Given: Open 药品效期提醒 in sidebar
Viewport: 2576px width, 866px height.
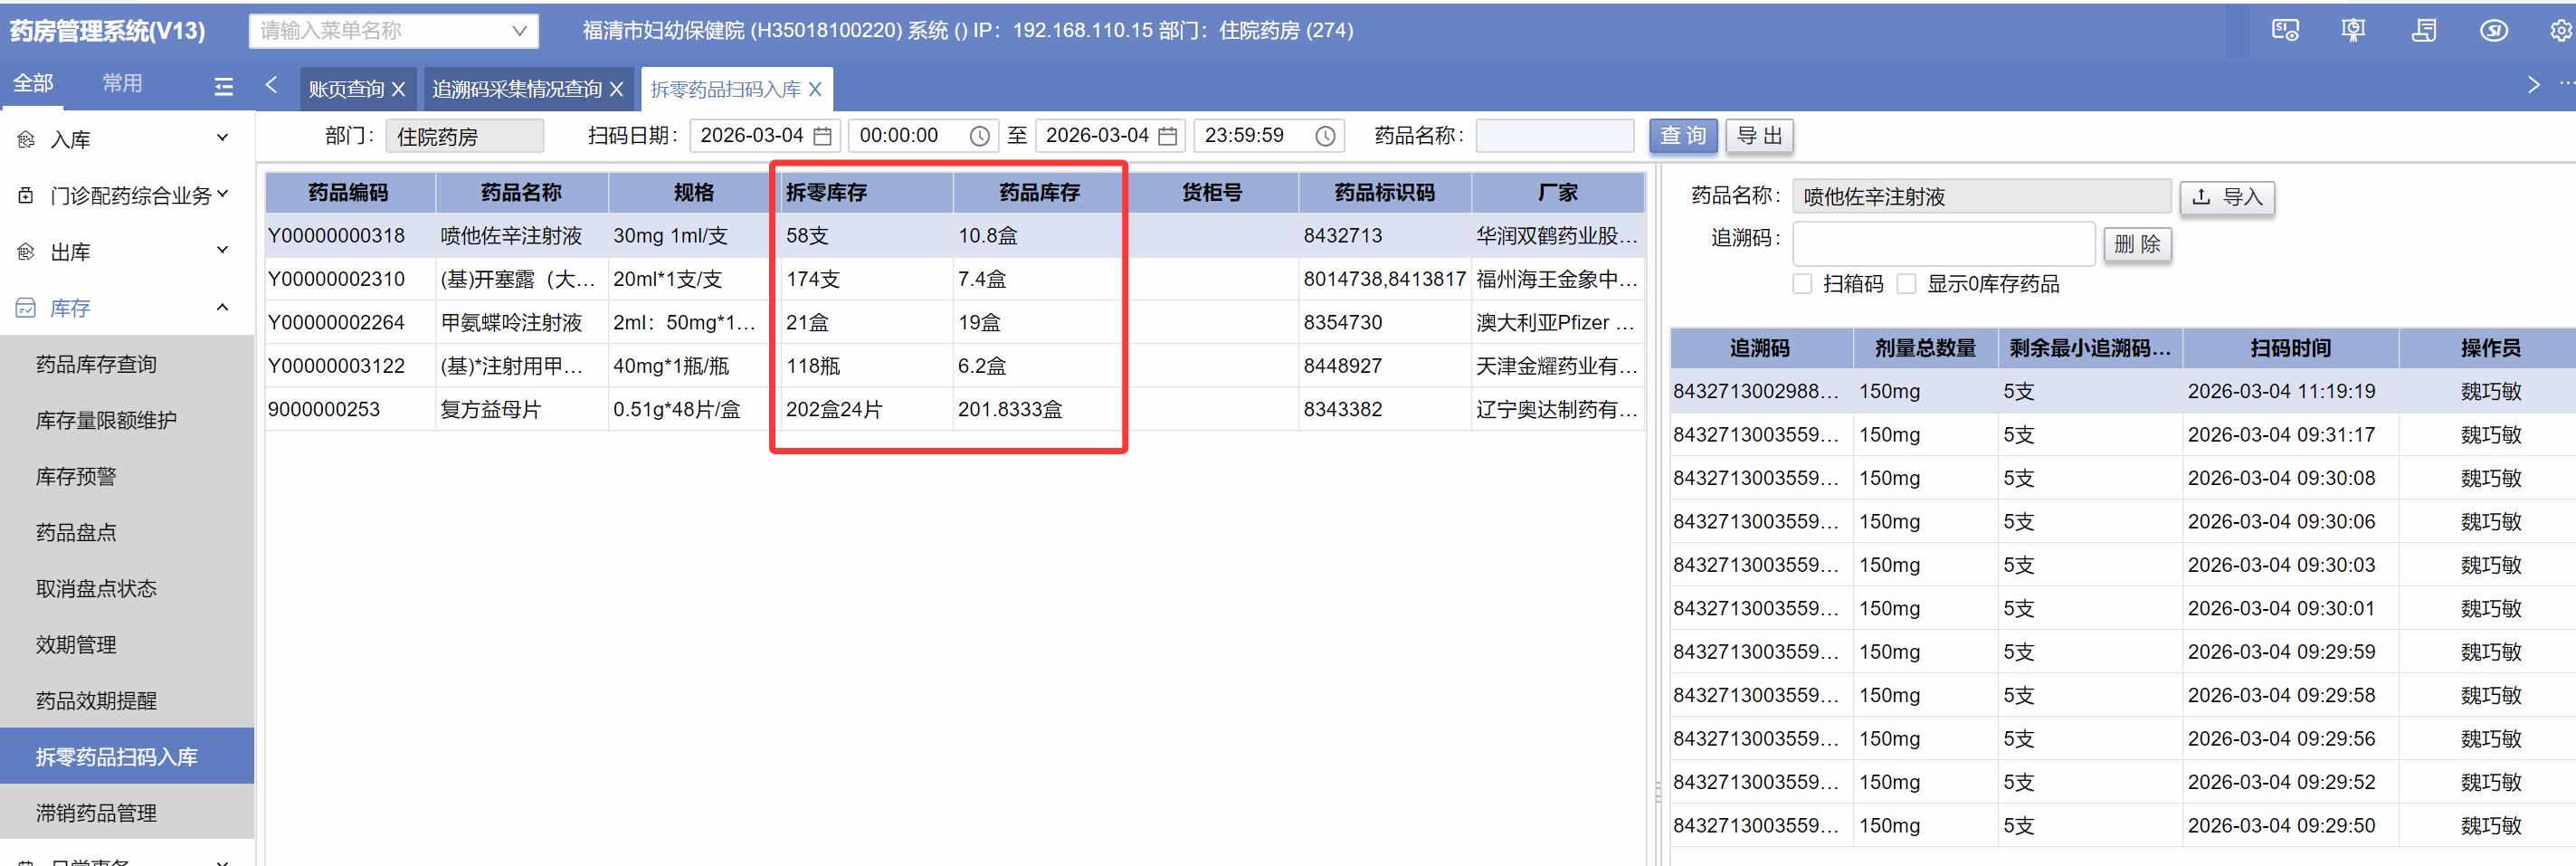Looking at the screenshot, I should [x=126, y=700].
